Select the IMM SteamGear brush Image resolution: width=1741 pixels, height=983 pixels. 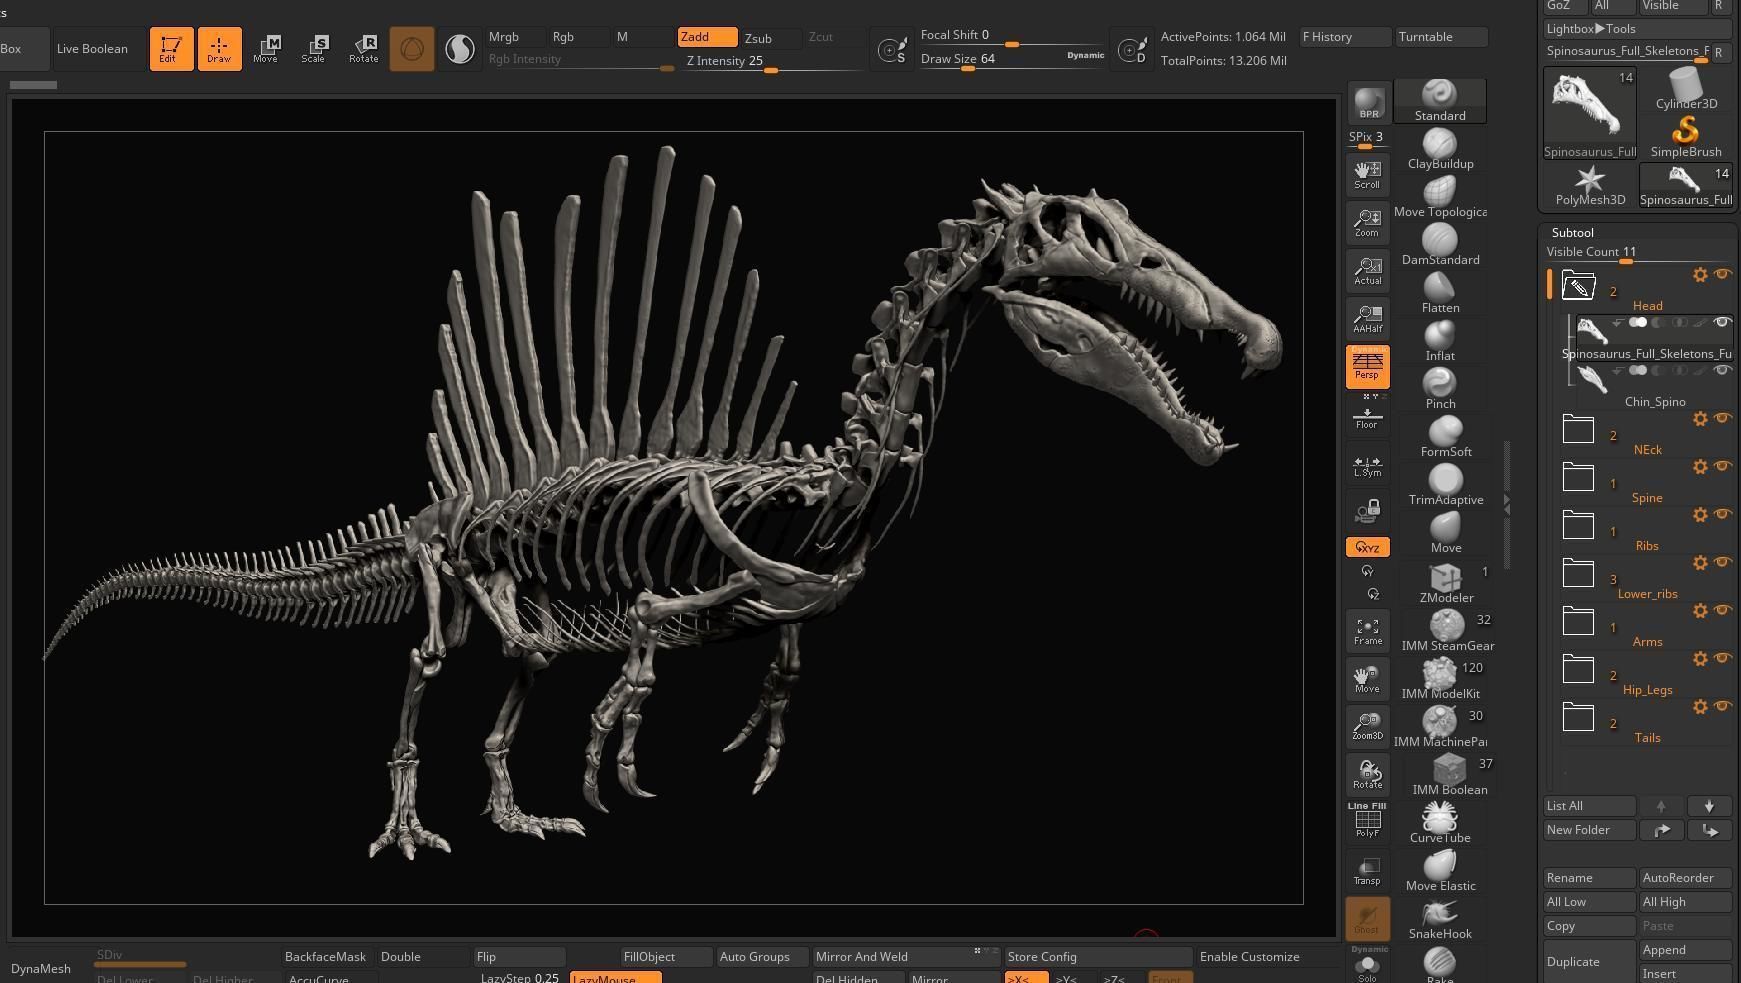[x=1445, y=631]
